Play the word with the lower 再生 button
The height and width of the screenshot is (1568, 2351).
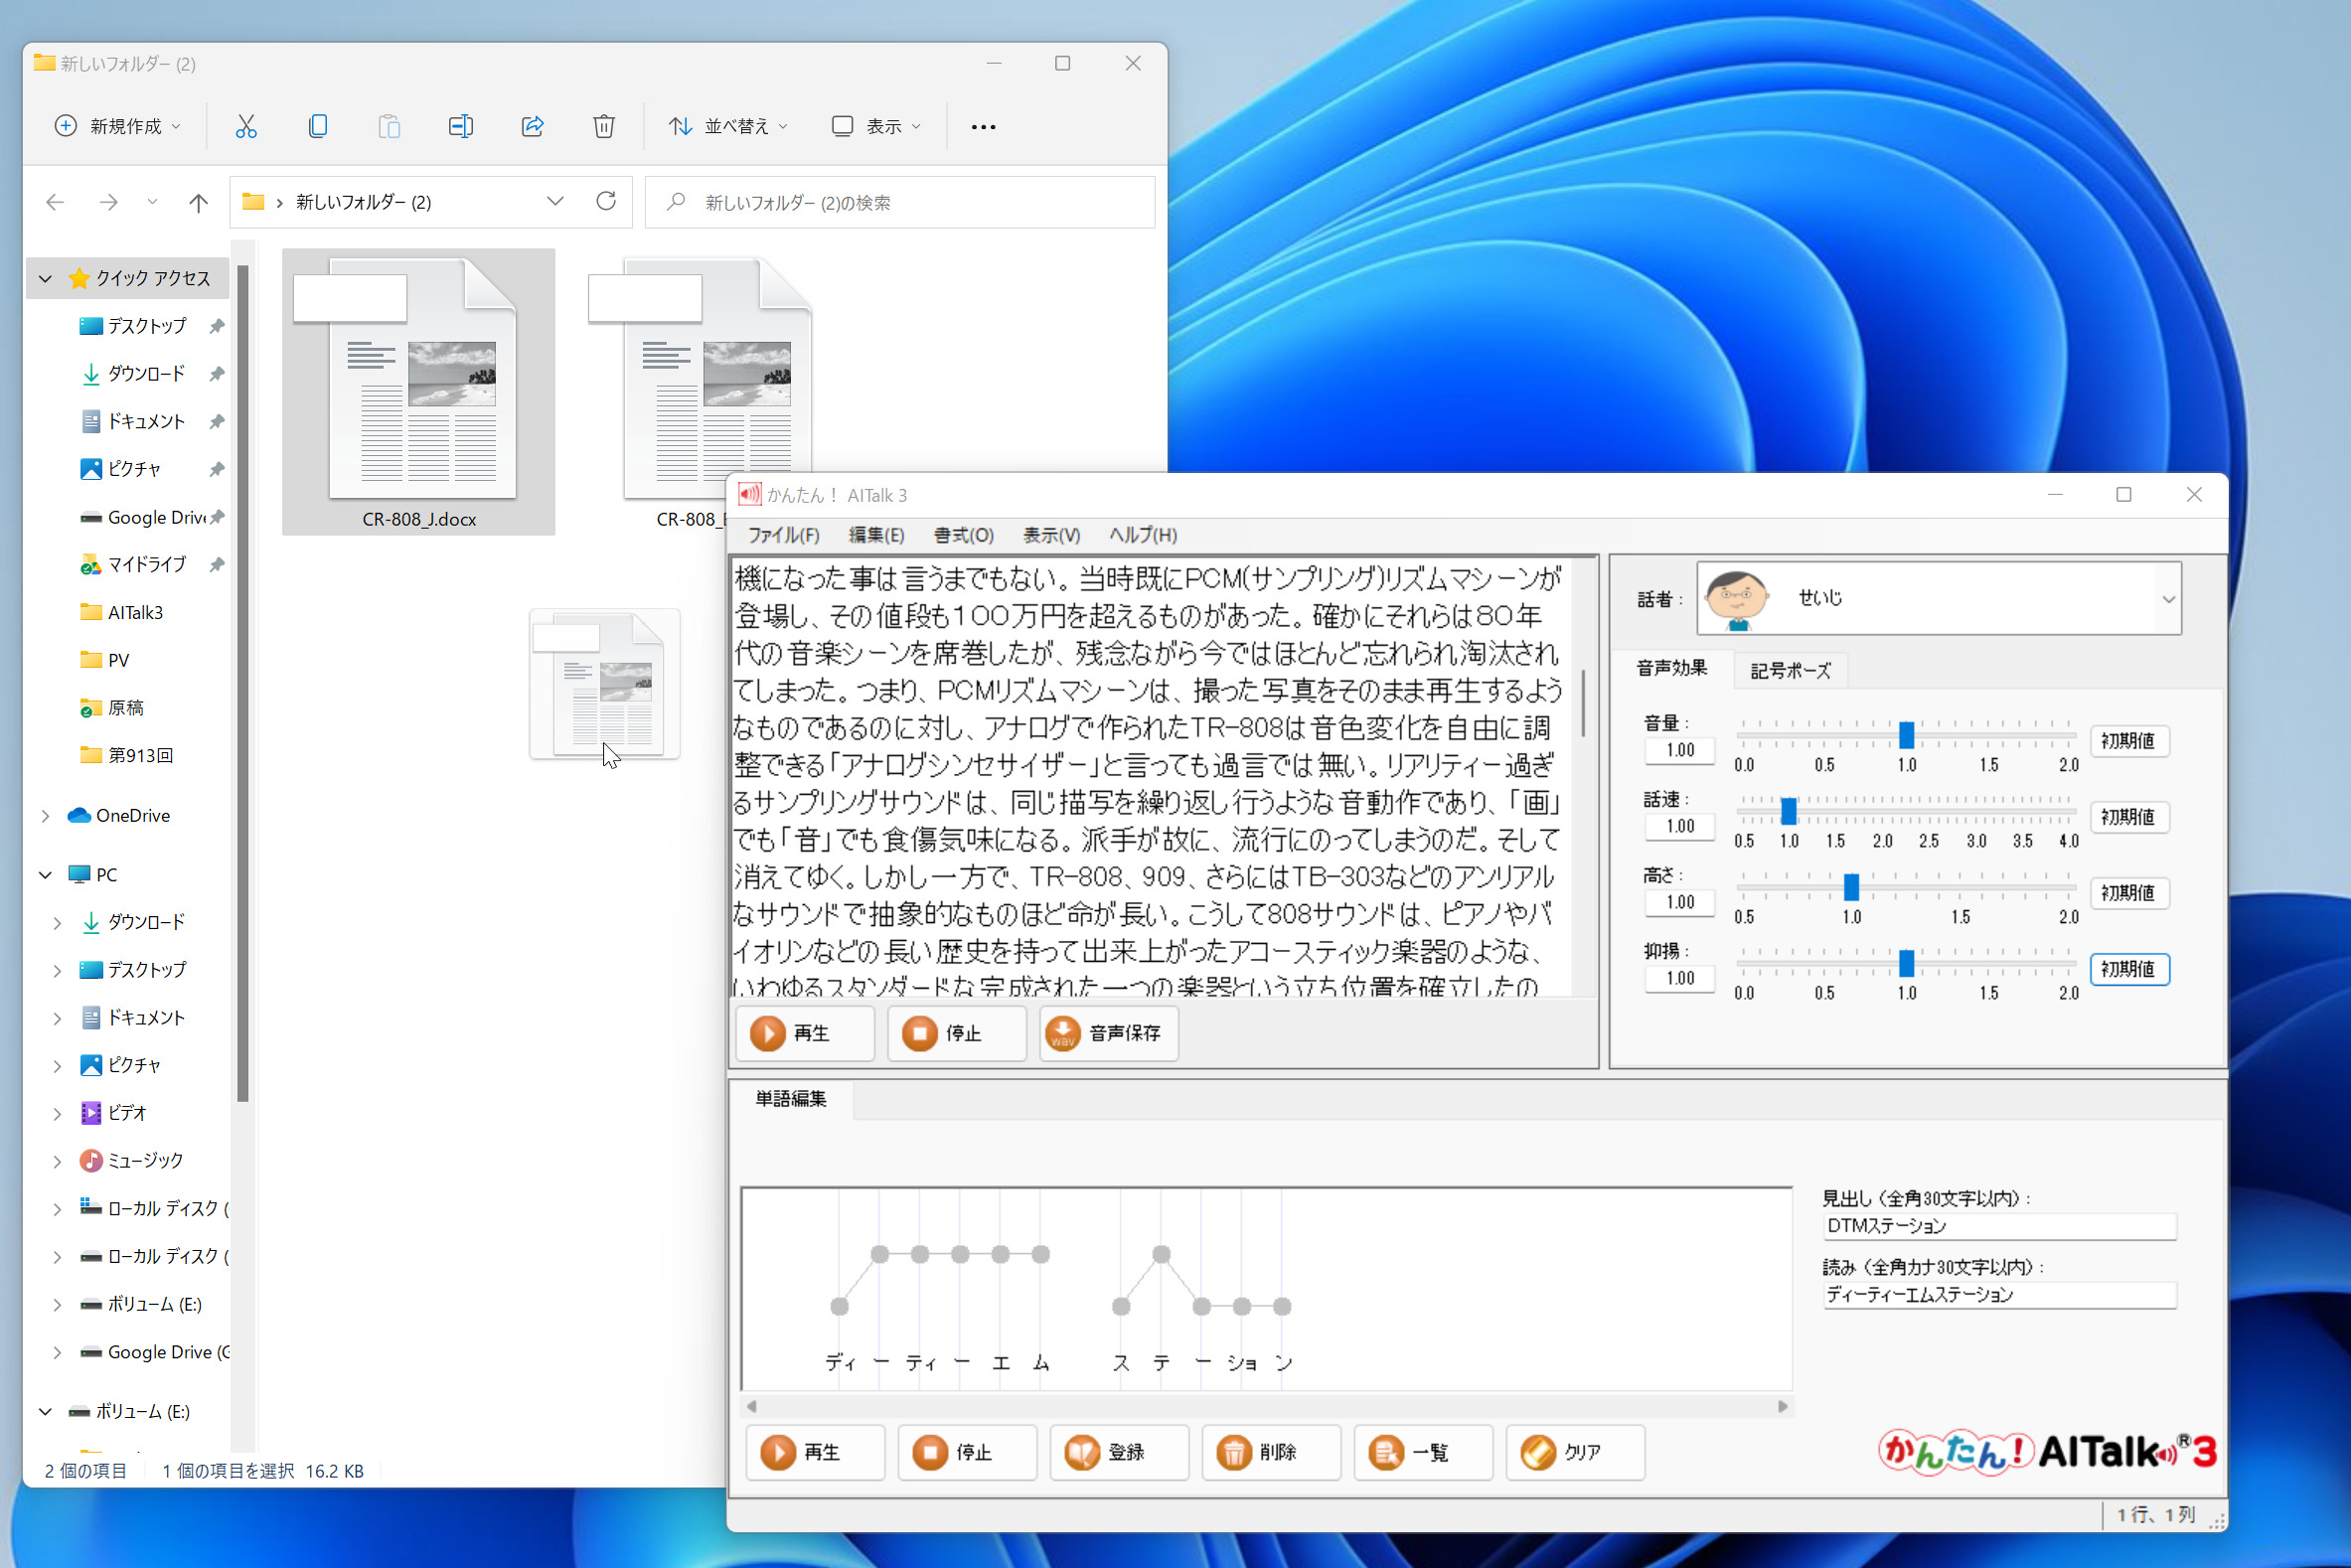point(815,1452)
